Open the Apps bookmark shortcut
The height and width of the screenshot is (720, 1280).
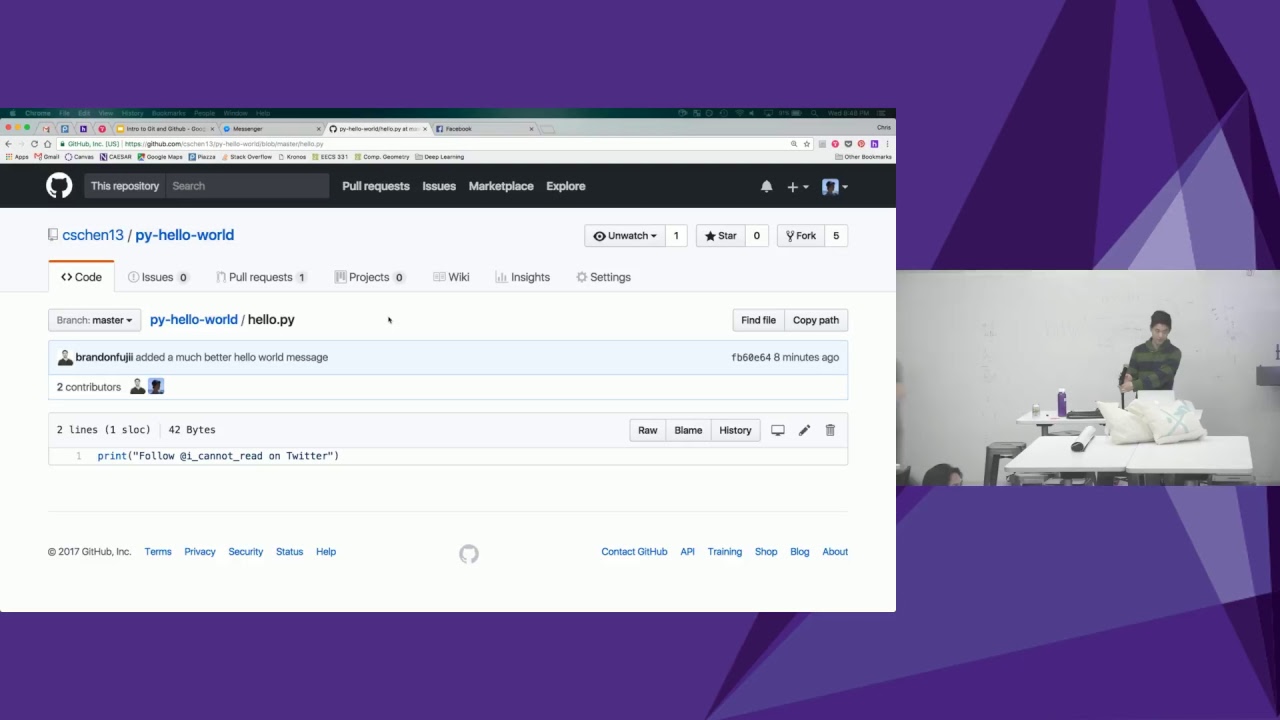coord(17,157)
